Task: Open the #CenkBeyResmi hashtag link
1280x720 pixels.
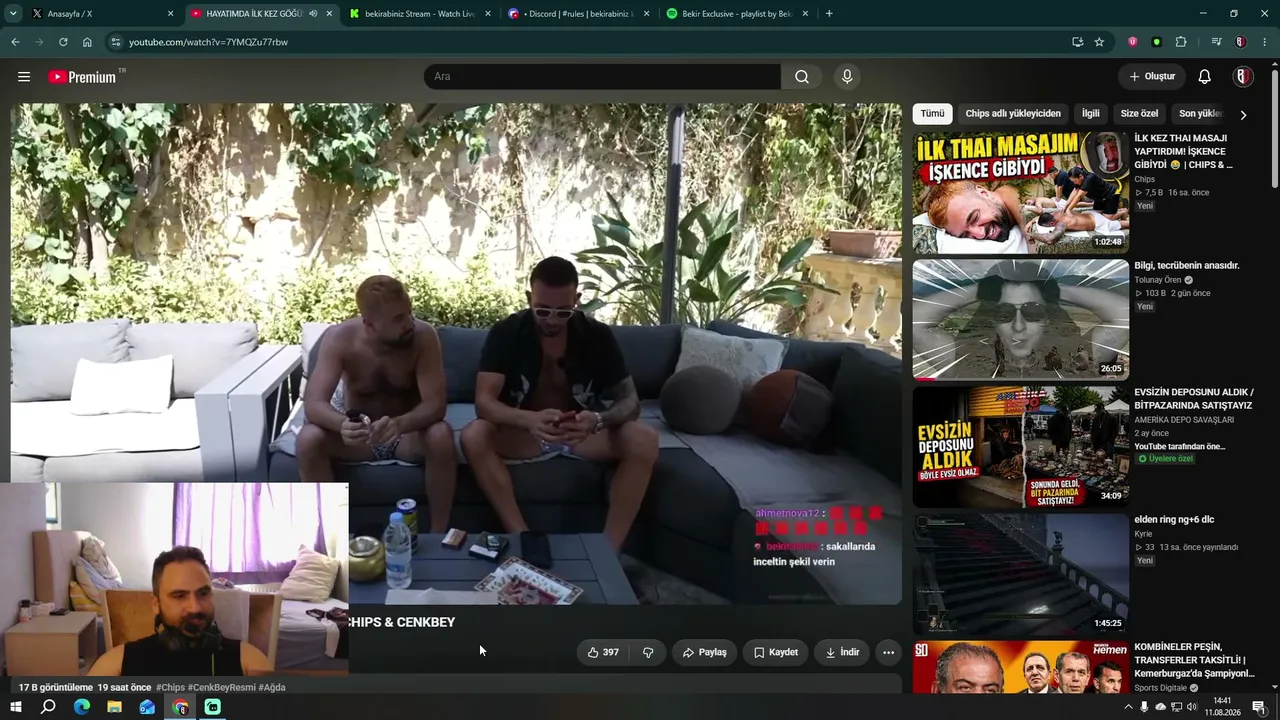Action: (x=222, y=688)
